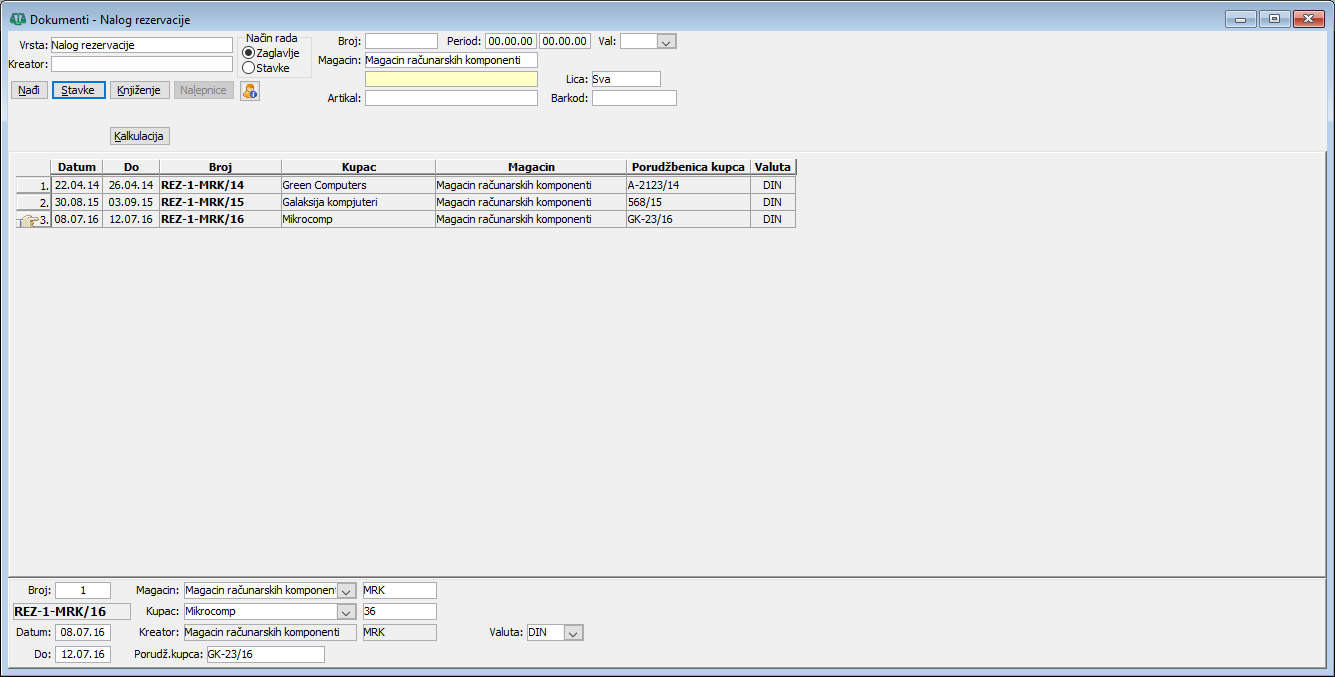The image size is (1335, 677).
Task: Click the Artikal input field
Action: point(451,98)
